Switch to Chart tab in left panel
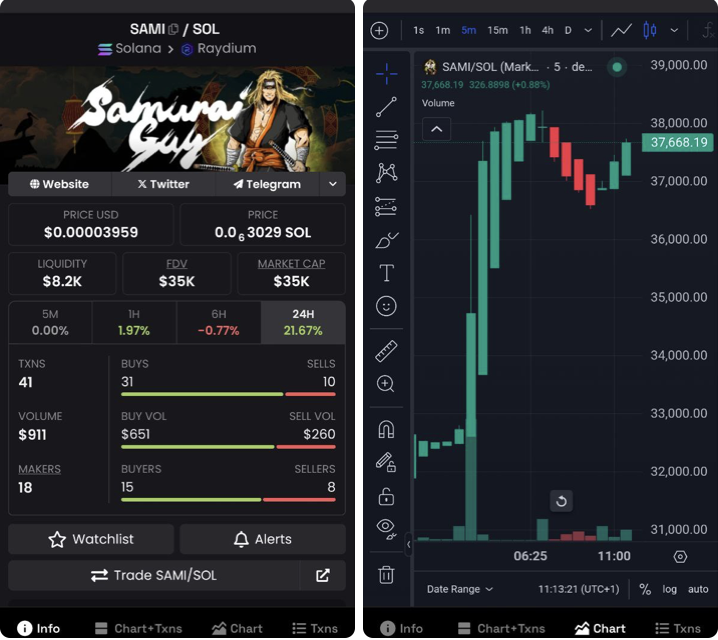This screenshot has height=640, width=718. coord(237,628)
